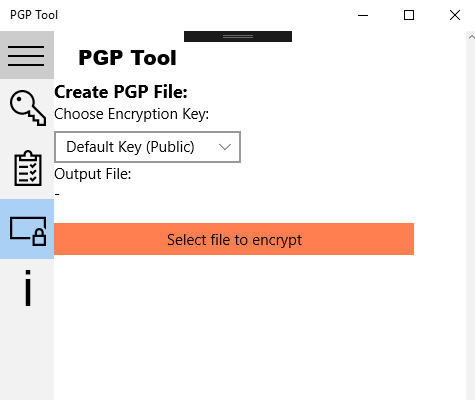Open the clipboard checklist page
This screenshot has height=400, width=475.
(x=27, y=168)
